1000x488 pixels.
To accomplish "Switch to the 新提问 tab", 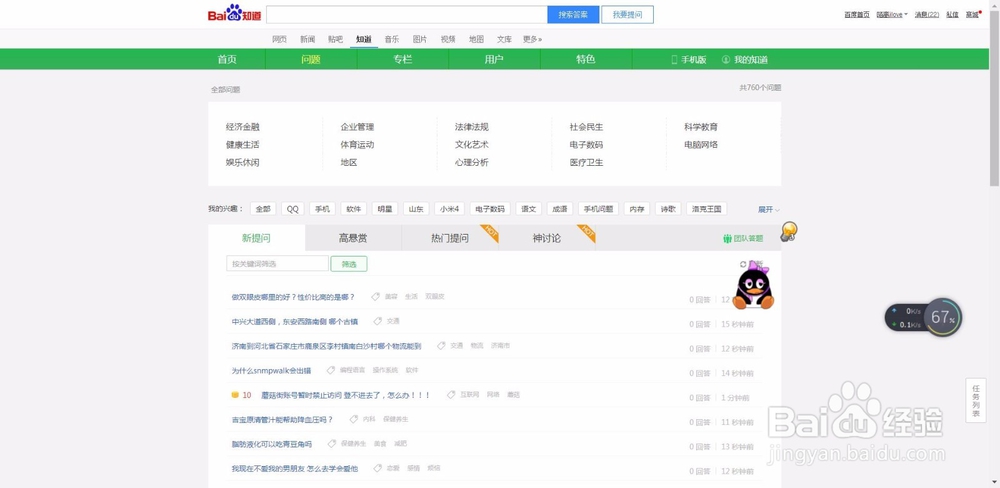I will pyautogui.click(x=256, y=238).
